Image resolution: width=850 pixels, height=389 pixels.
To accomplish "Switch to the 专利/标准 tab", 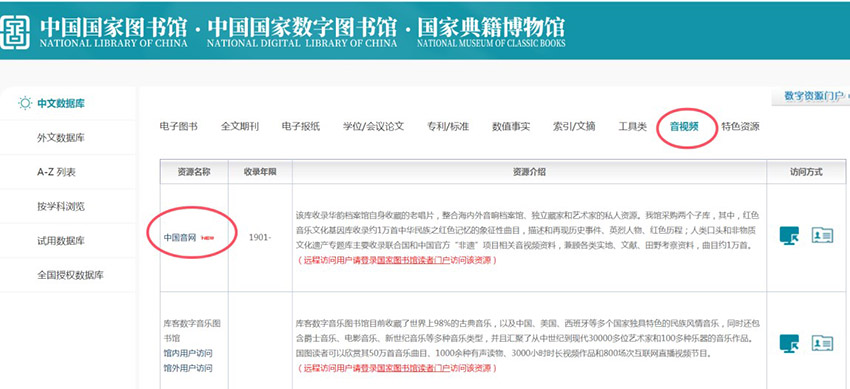I will (448, 126).
